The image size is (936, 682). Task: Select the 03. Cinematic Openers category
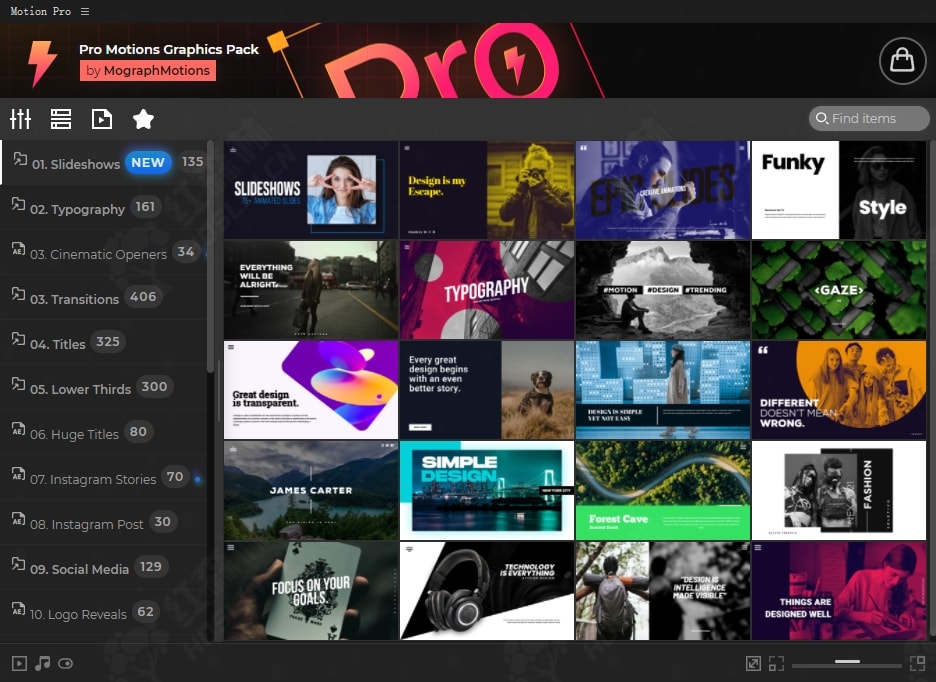click(x=104, y=253)
